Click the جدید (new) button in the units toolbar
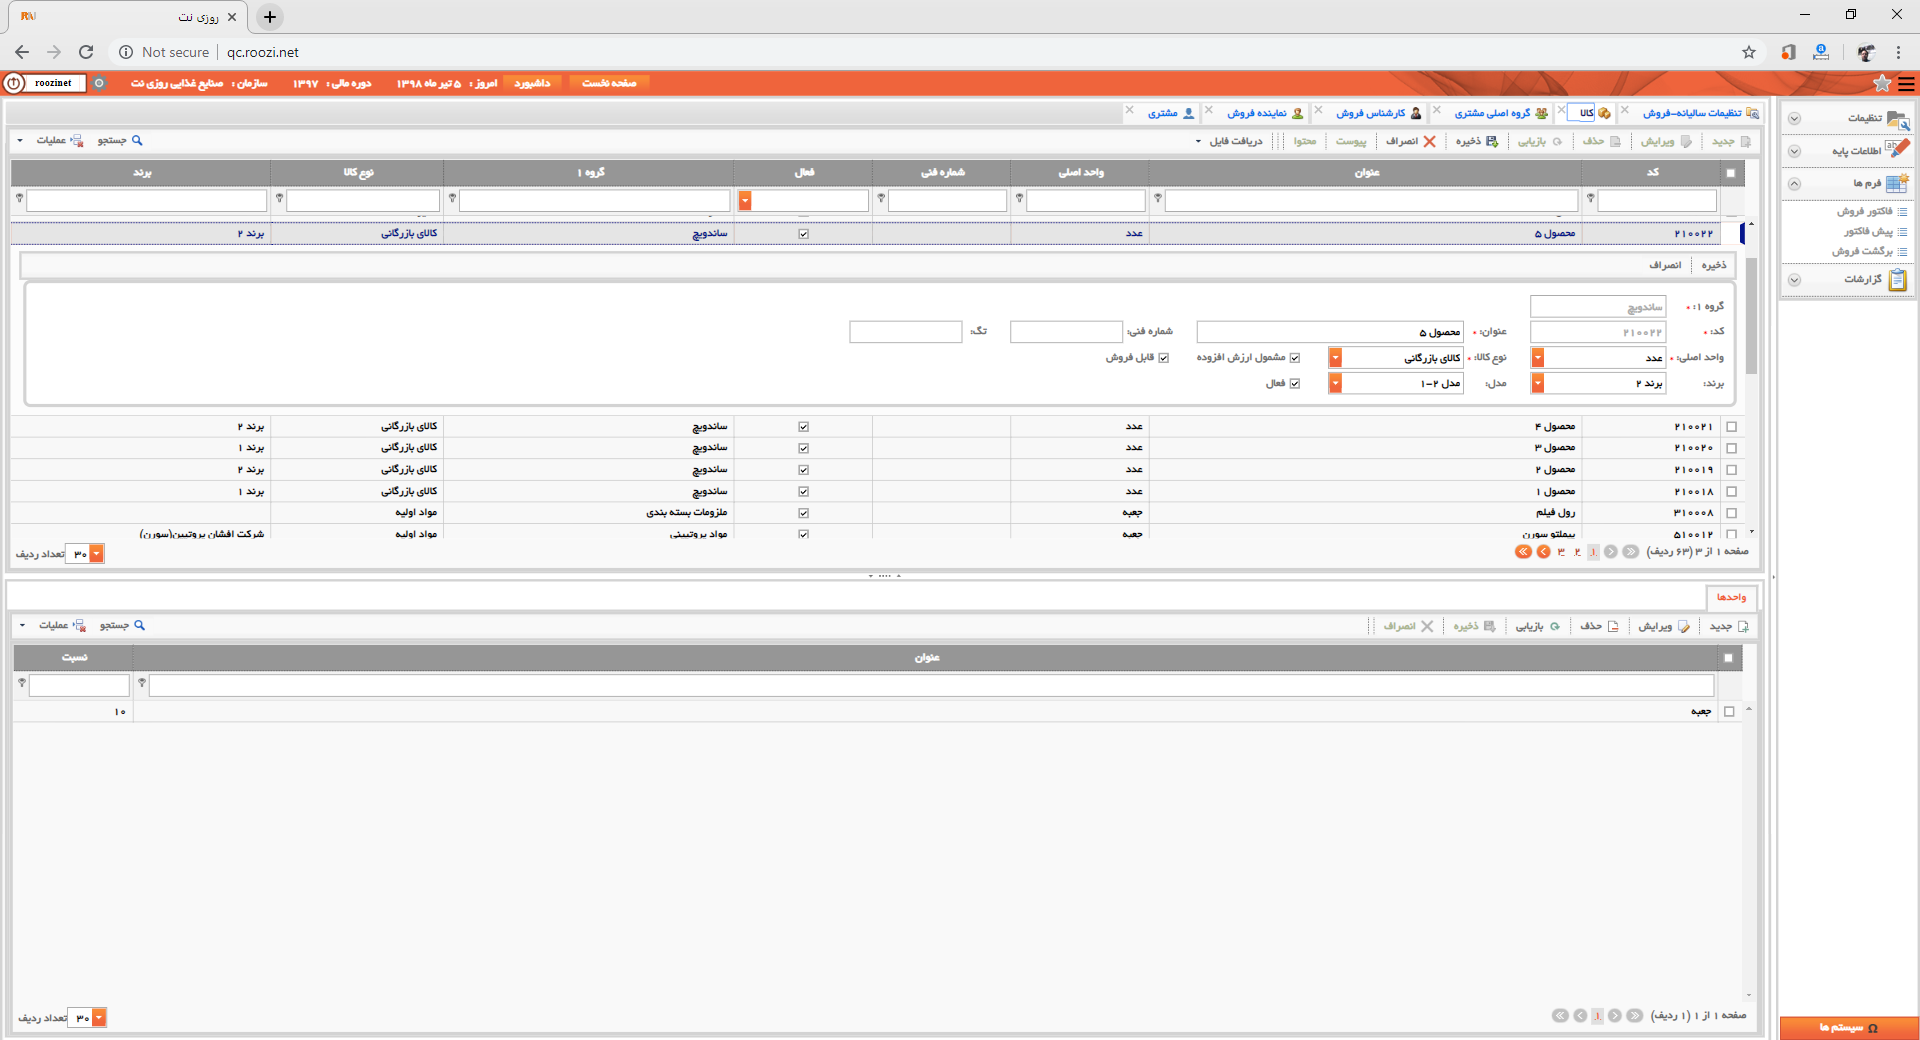The height and width of the screenshot is (1040, 1920). tap(1729, 626)
